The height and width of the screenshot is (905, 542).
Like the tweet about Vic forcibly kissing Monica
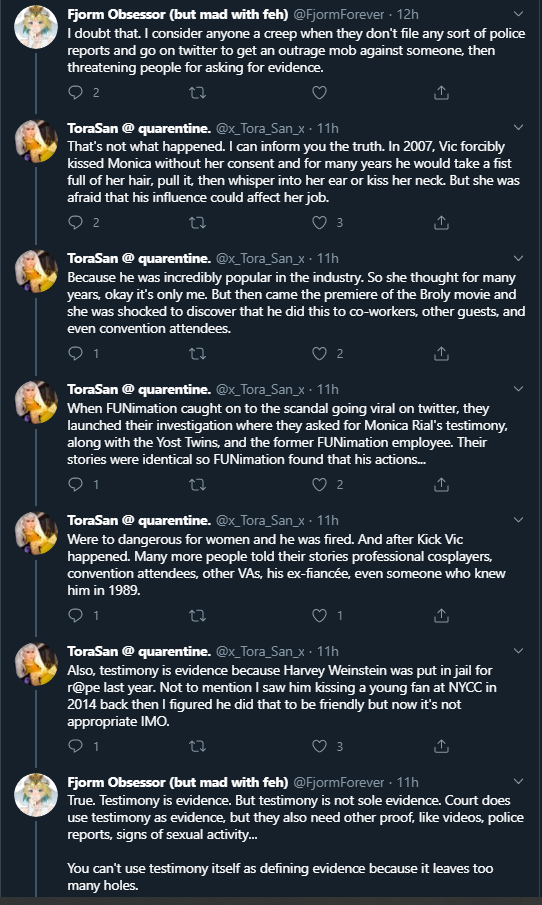[319, 222]
